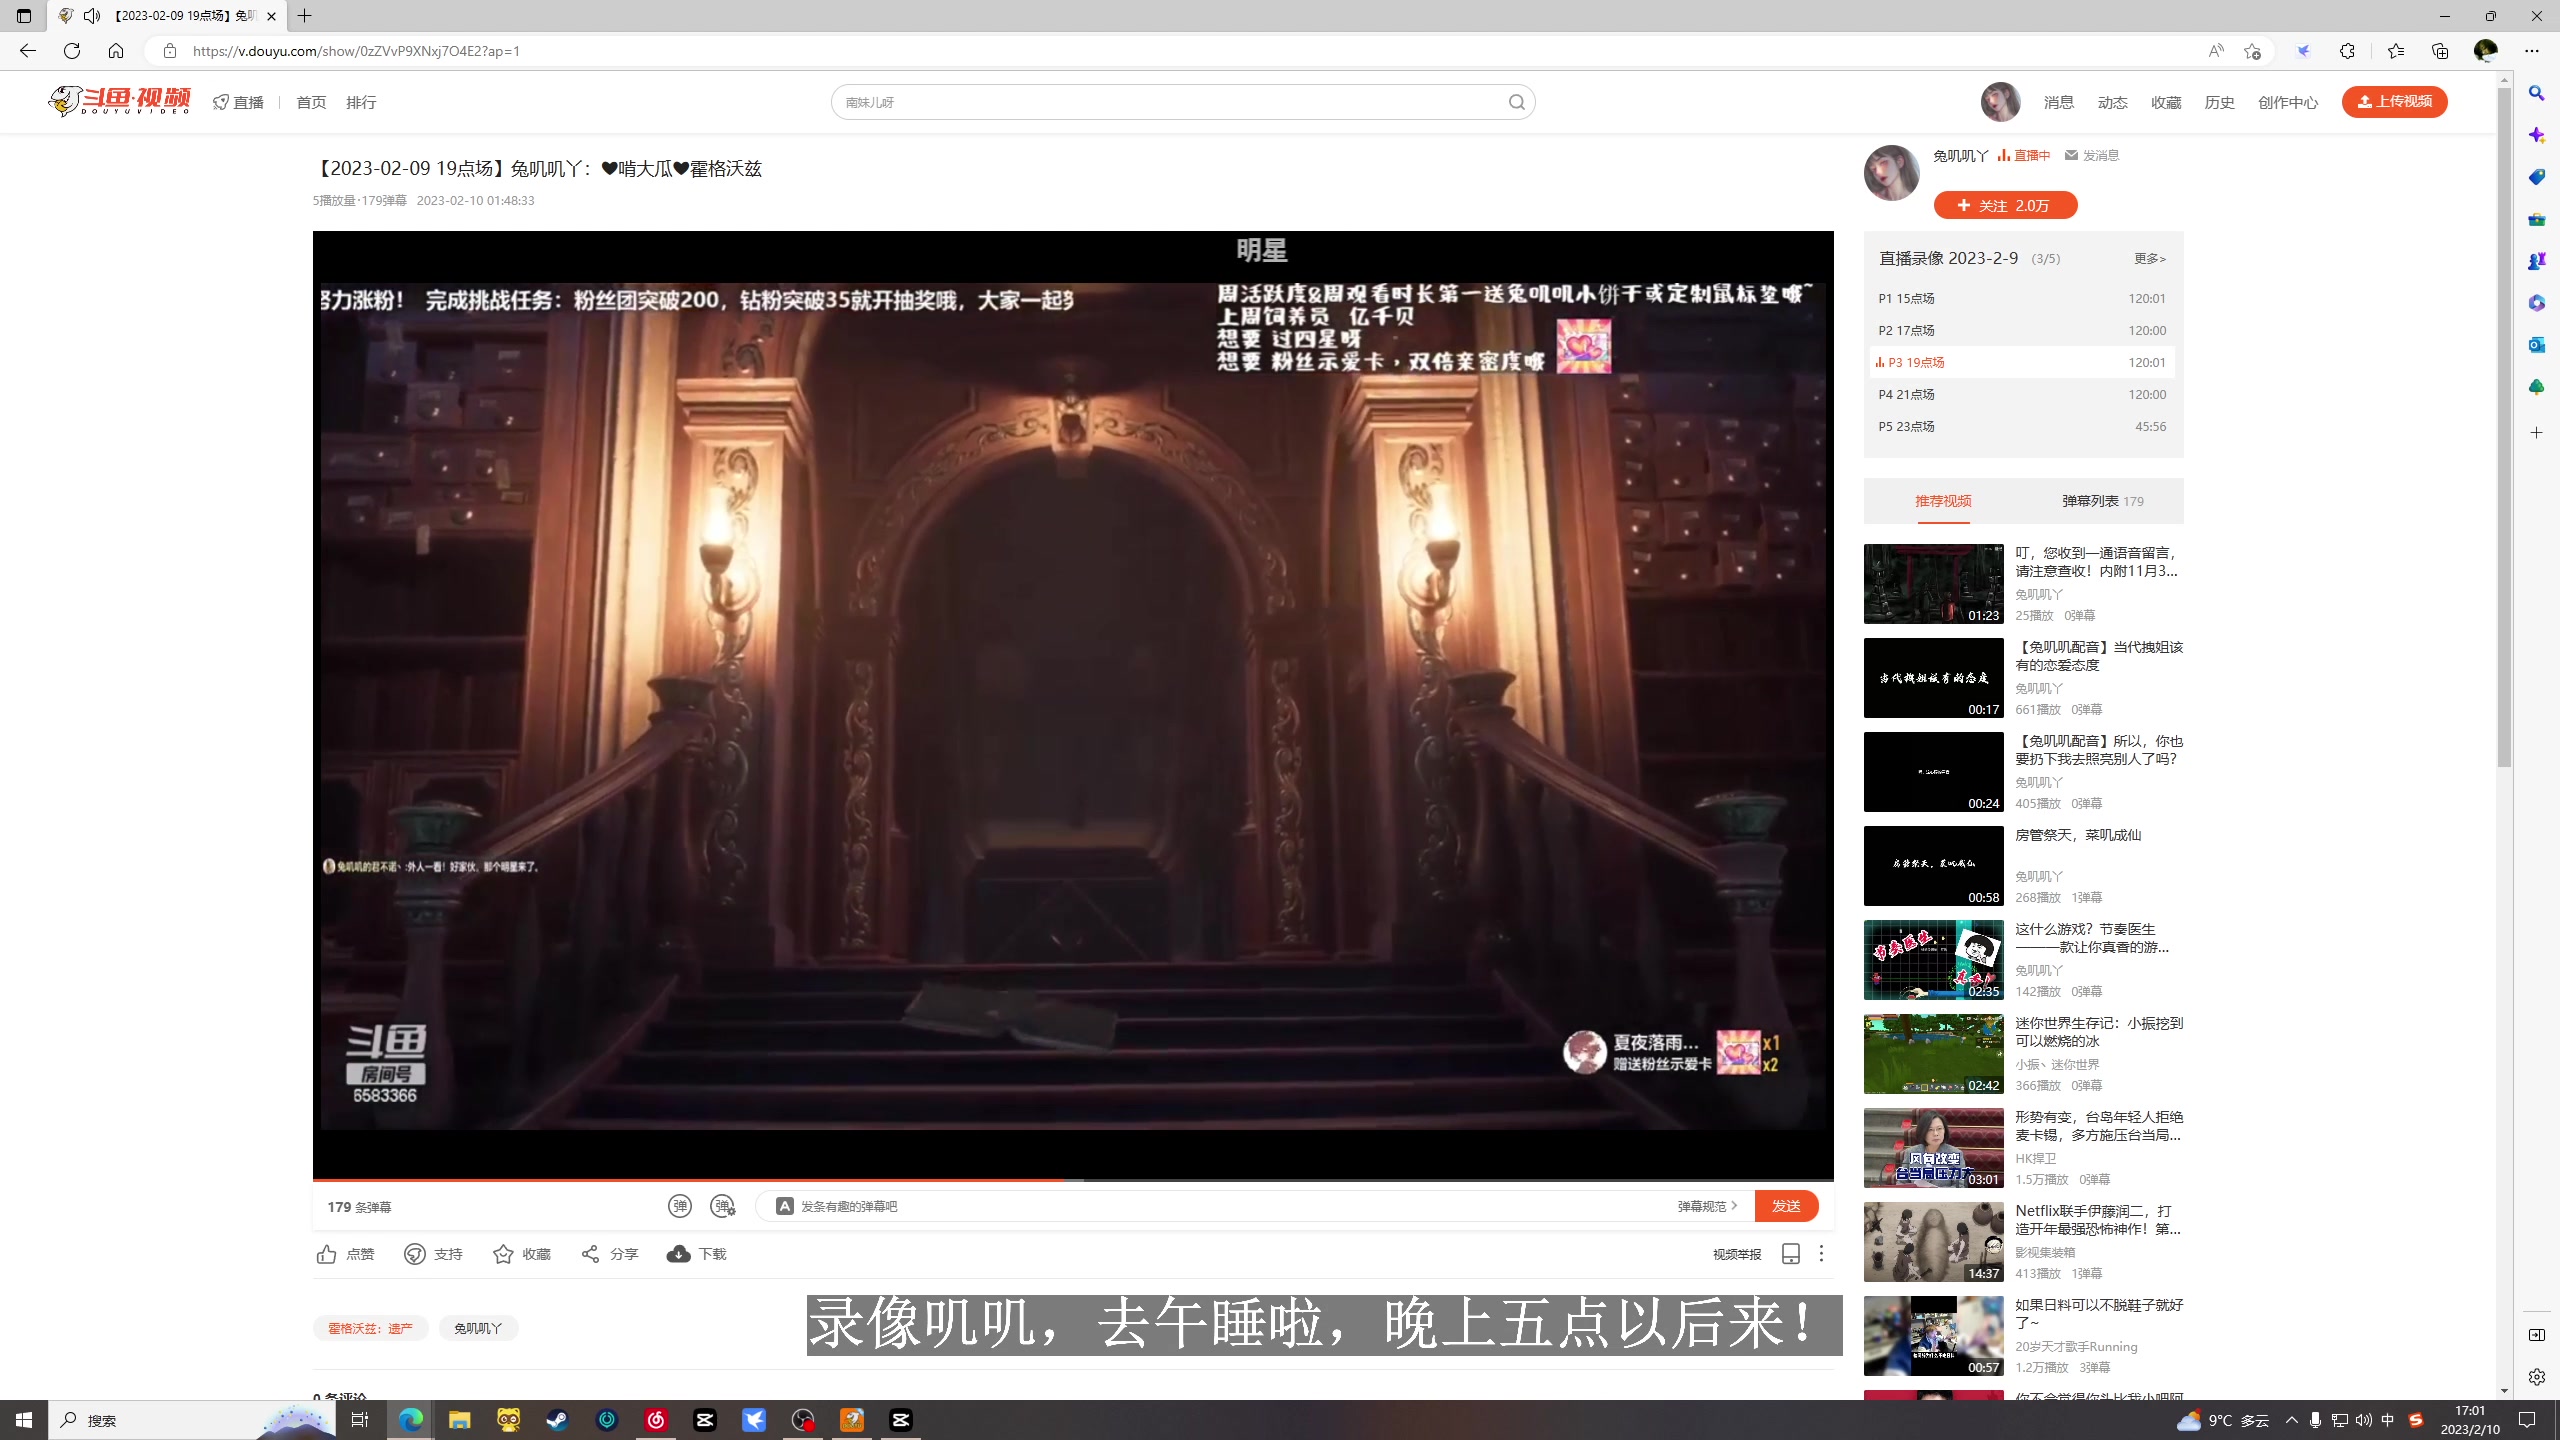Open danmaku settings icon

(722, 1206)
